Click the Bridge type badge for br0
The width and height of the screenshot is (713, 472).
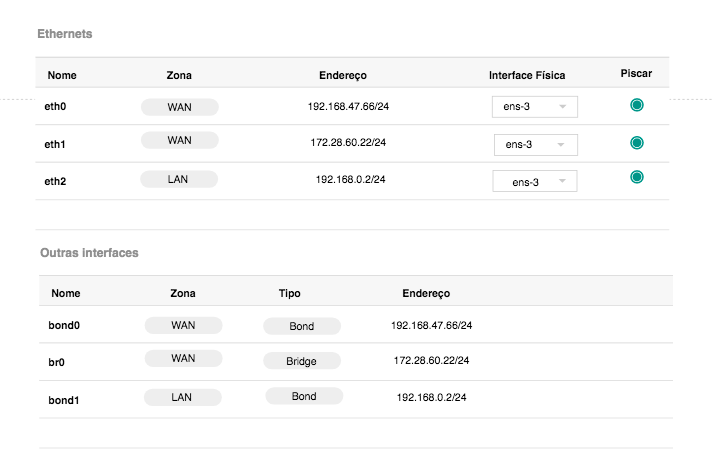[x=302, y=361]
